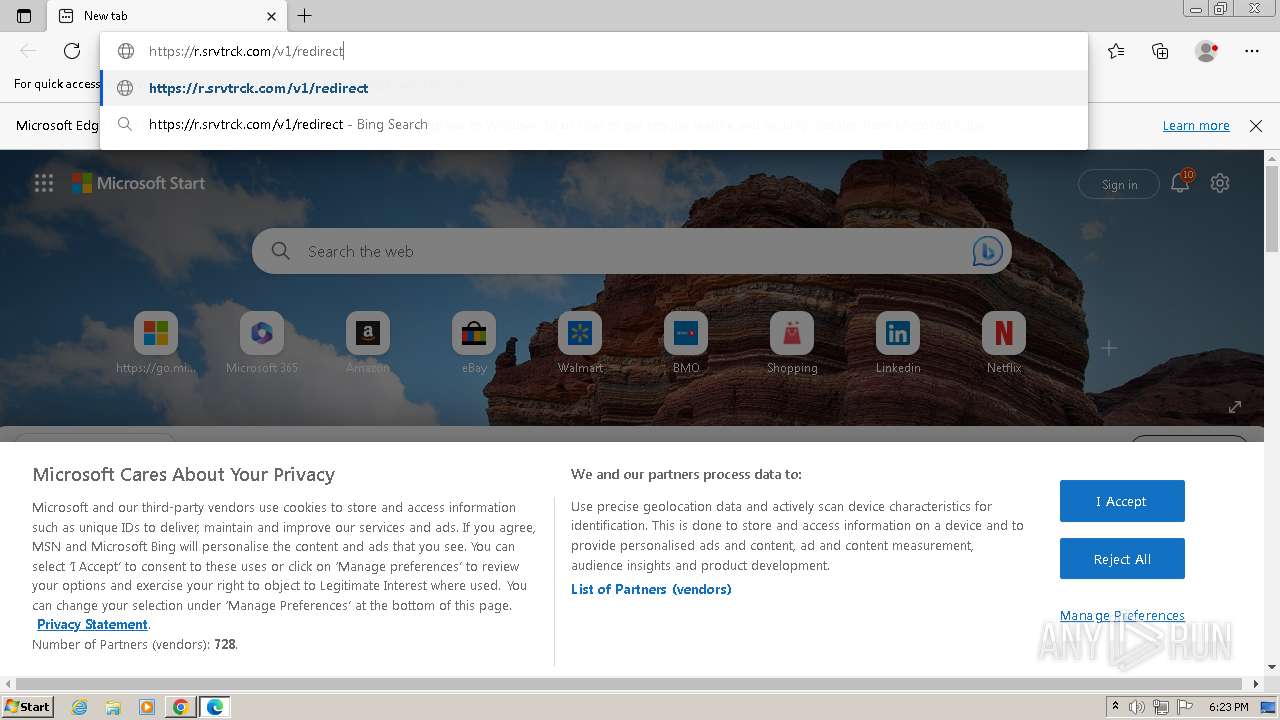Click the Sign in button

click(x=1119, y=184)
